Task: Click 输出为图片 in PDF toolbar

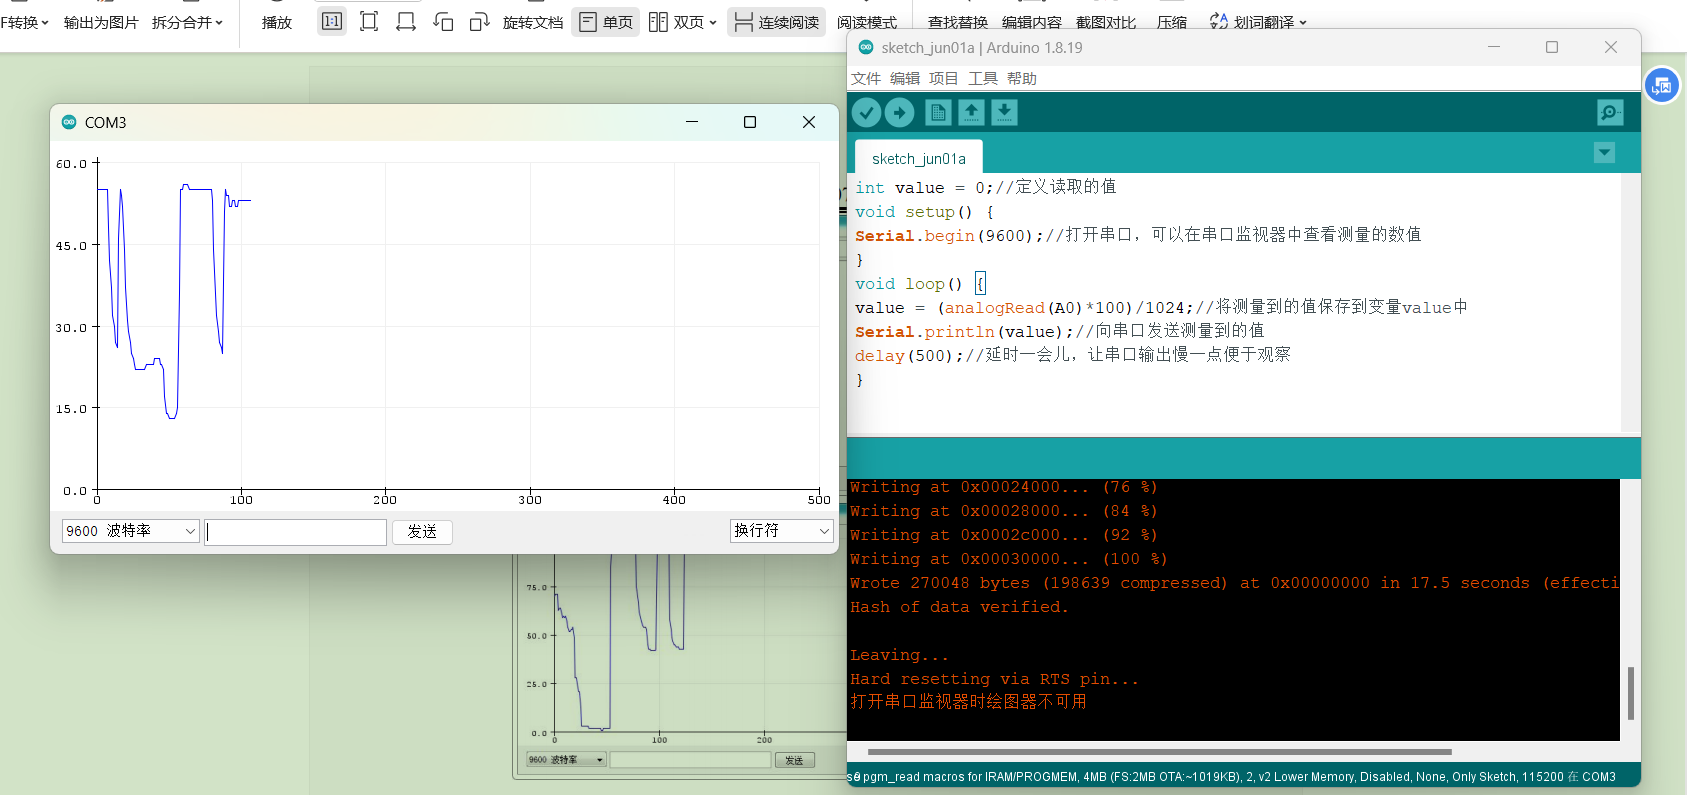Action: 101,22
